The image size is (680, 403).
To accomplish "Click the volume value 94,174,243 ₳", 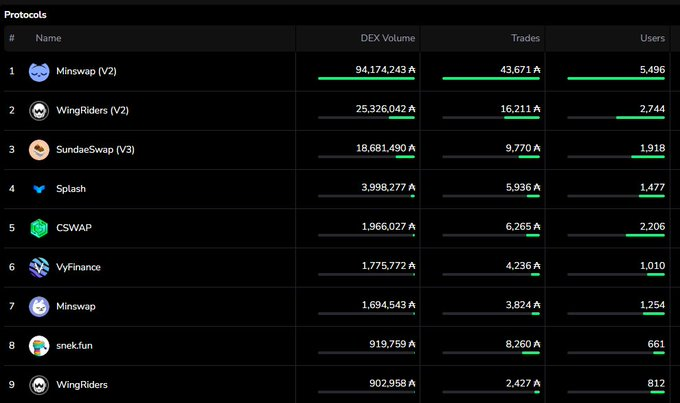I will pyautogui.click(x=385, y=70).
